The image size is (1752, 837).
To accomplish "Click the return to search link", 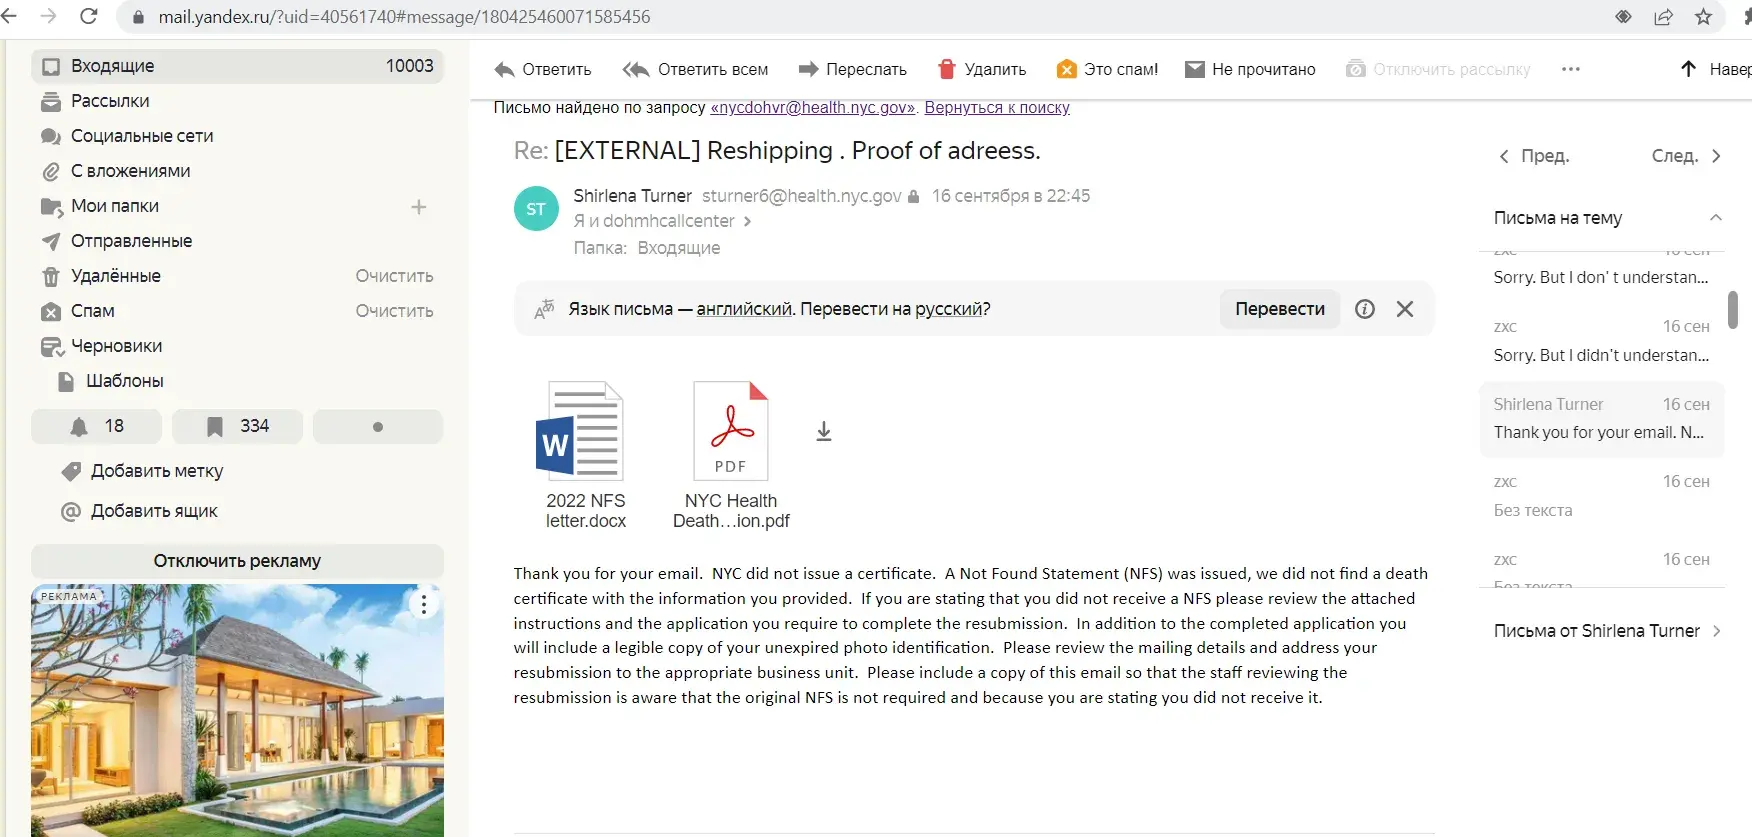I will click(x=996, y=108).
